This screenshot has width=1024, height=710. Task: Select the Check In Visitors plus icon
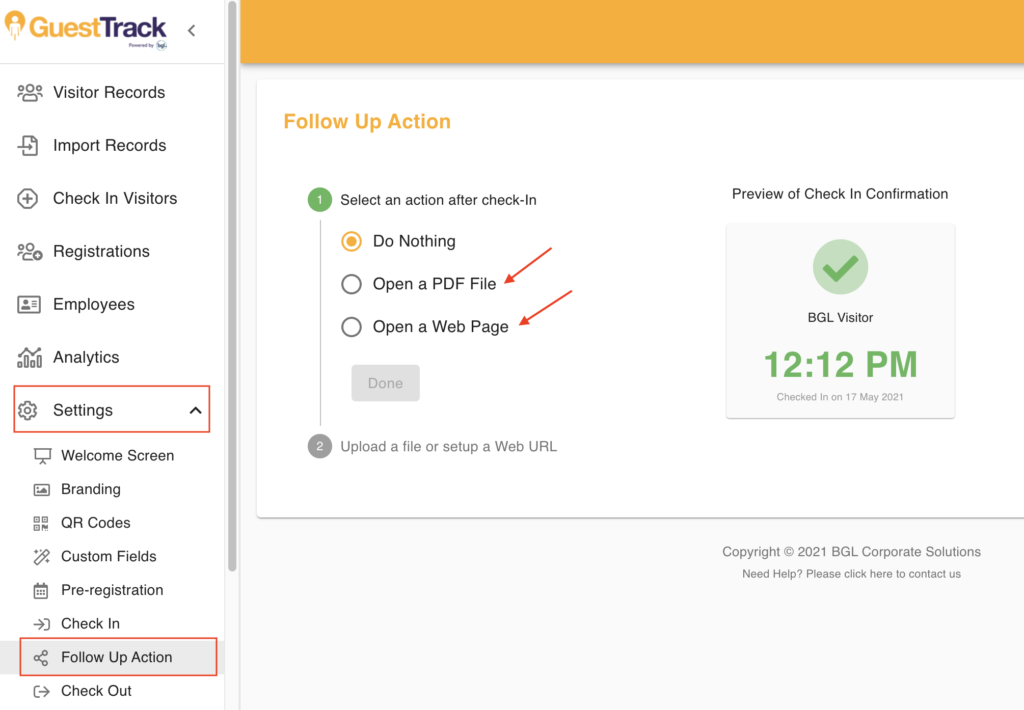click(x=28, y=198)
